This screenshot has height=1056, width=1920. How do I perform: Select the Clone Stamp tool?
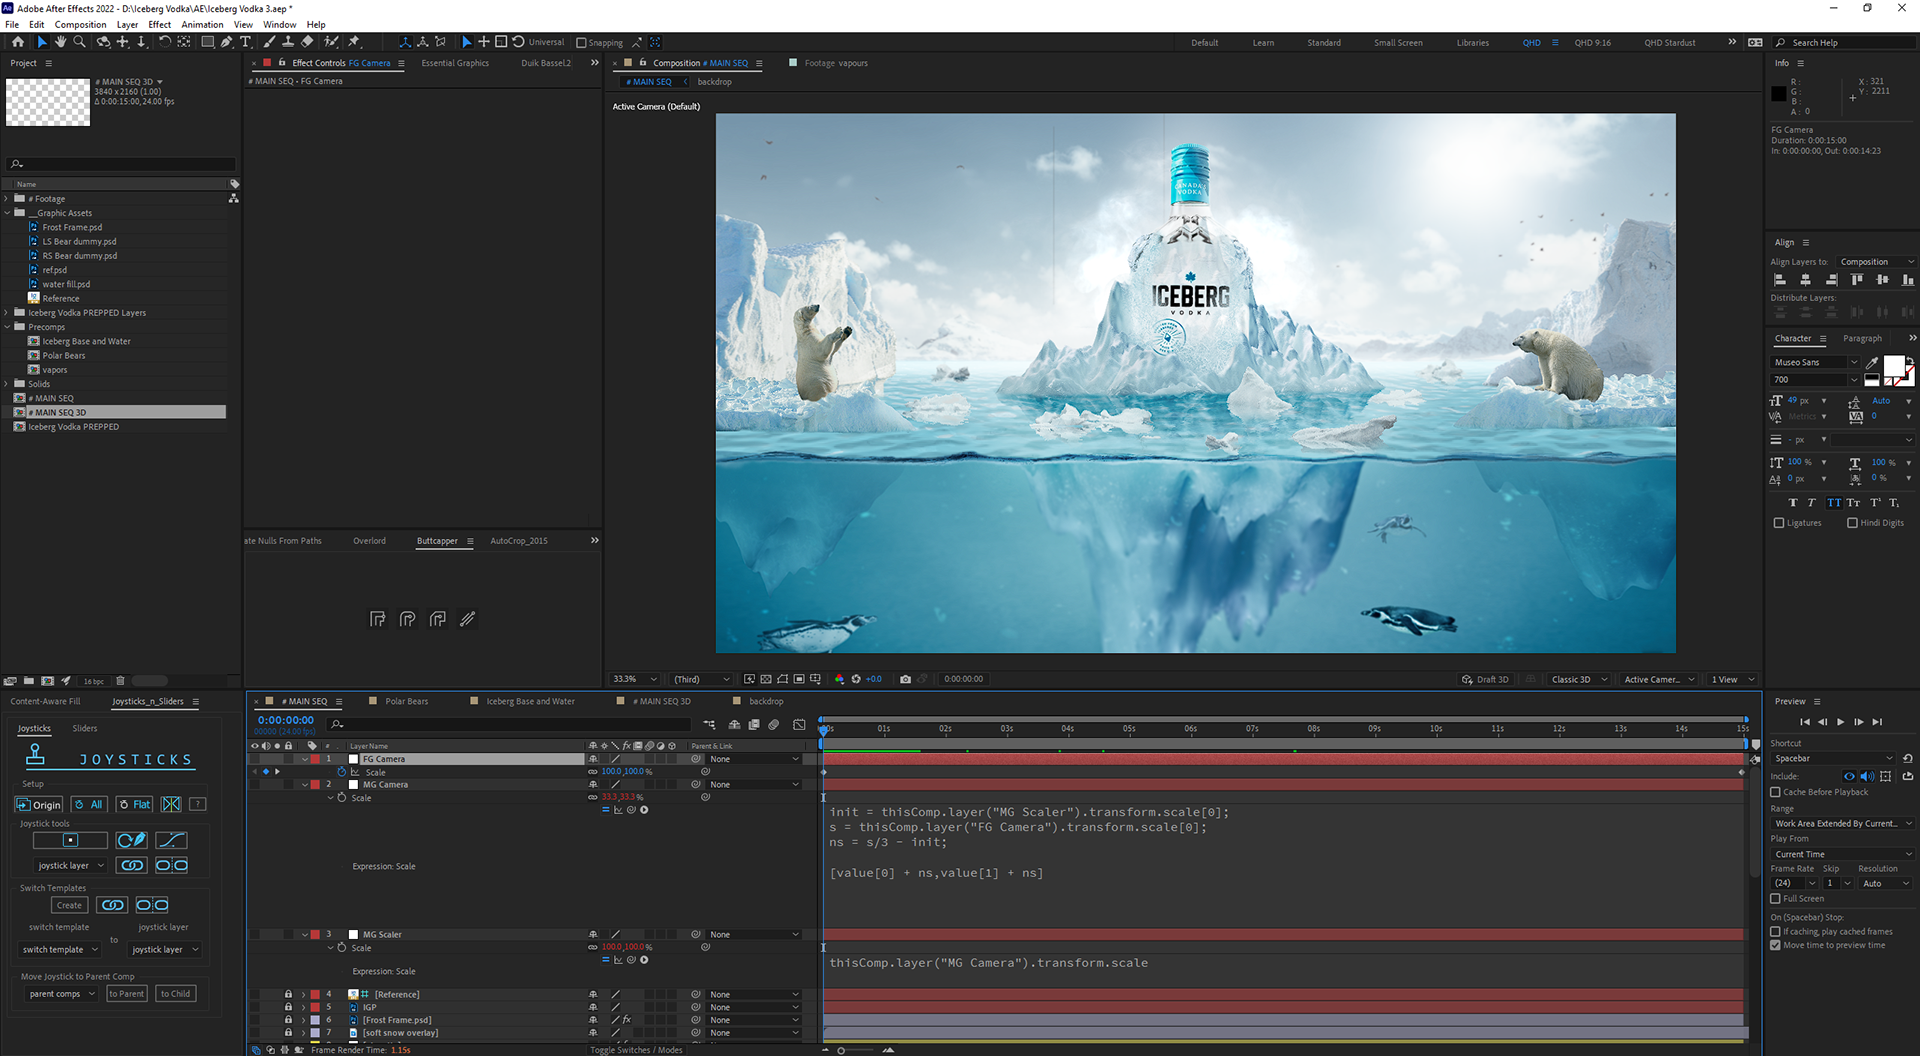click(x=288, y=42)
